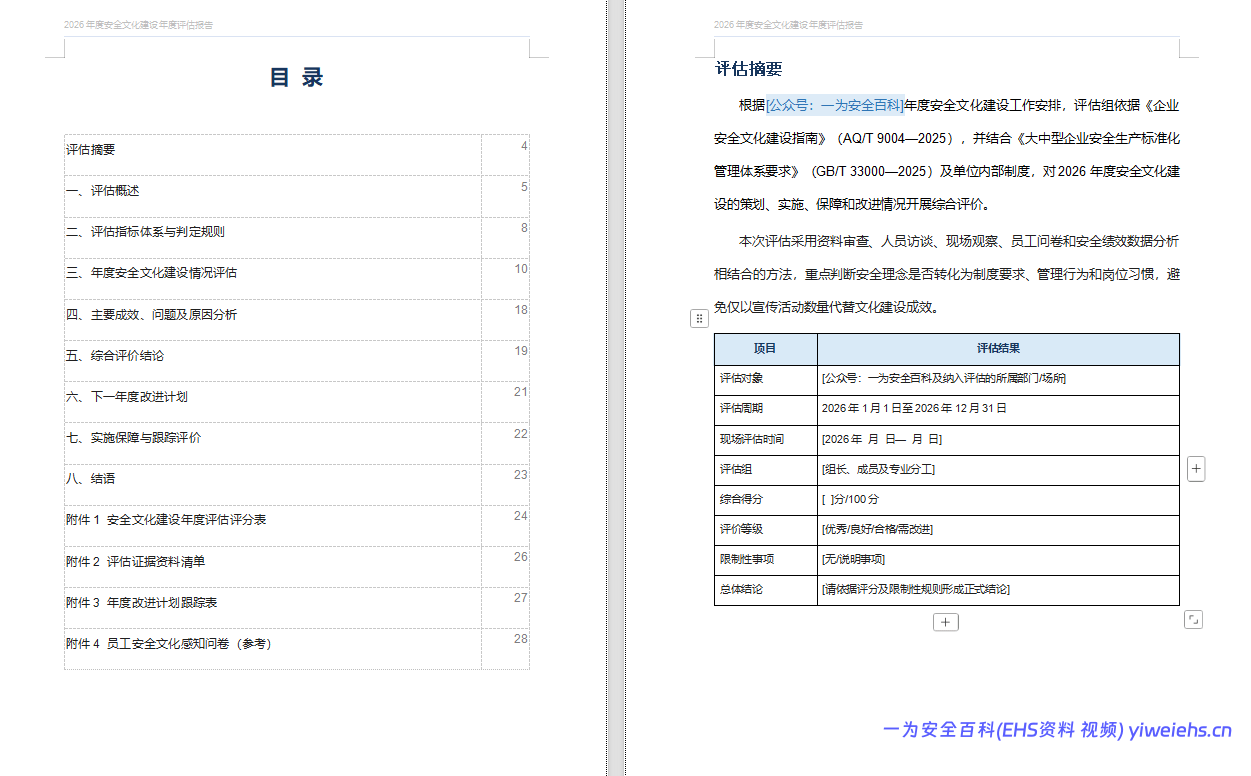This screenshot has height=776, width=1251.
Task: Click the 项目 table header cell
Action: coord(765,349)
